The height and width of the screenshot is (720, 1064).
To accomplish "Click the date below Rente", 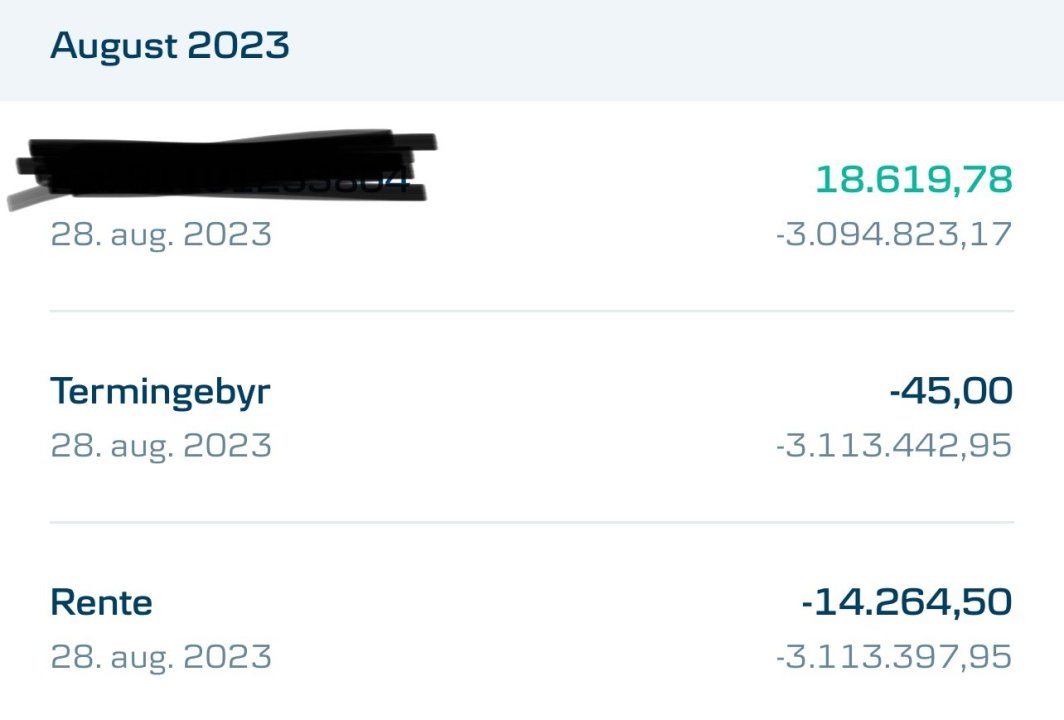I will coord(161,657).
